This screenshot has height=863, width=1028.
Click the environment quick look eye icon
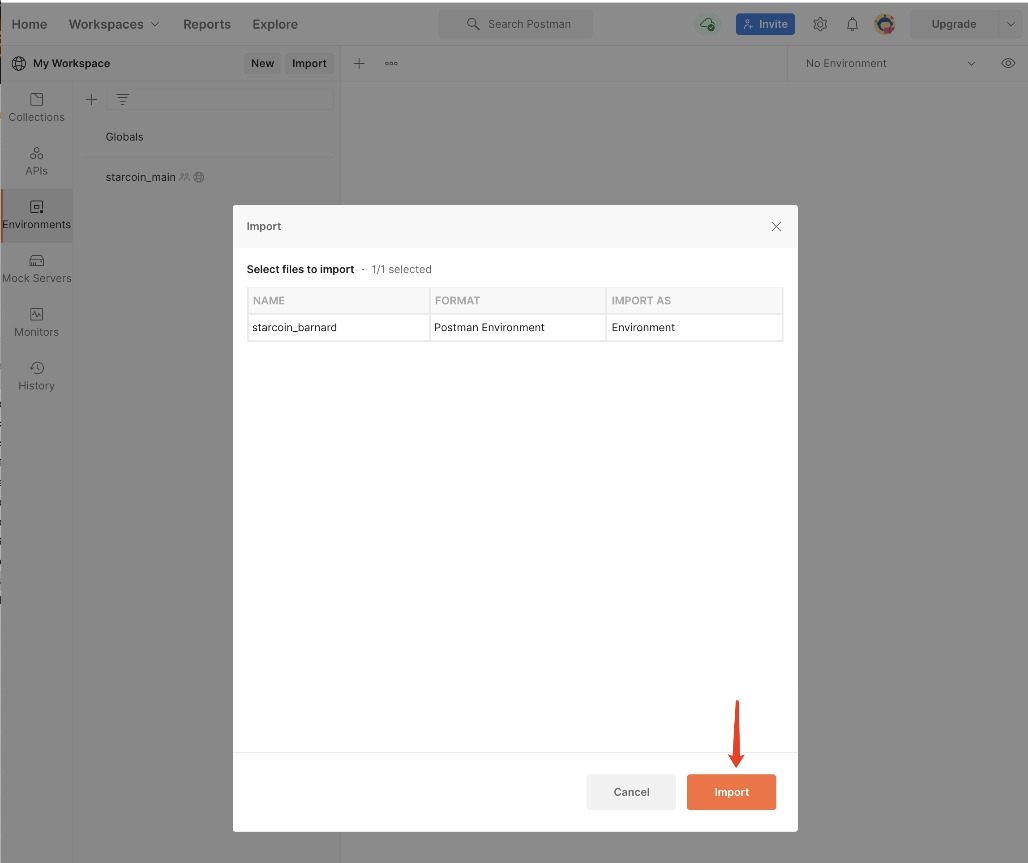pyautogui.click(x=1008, y=63)
